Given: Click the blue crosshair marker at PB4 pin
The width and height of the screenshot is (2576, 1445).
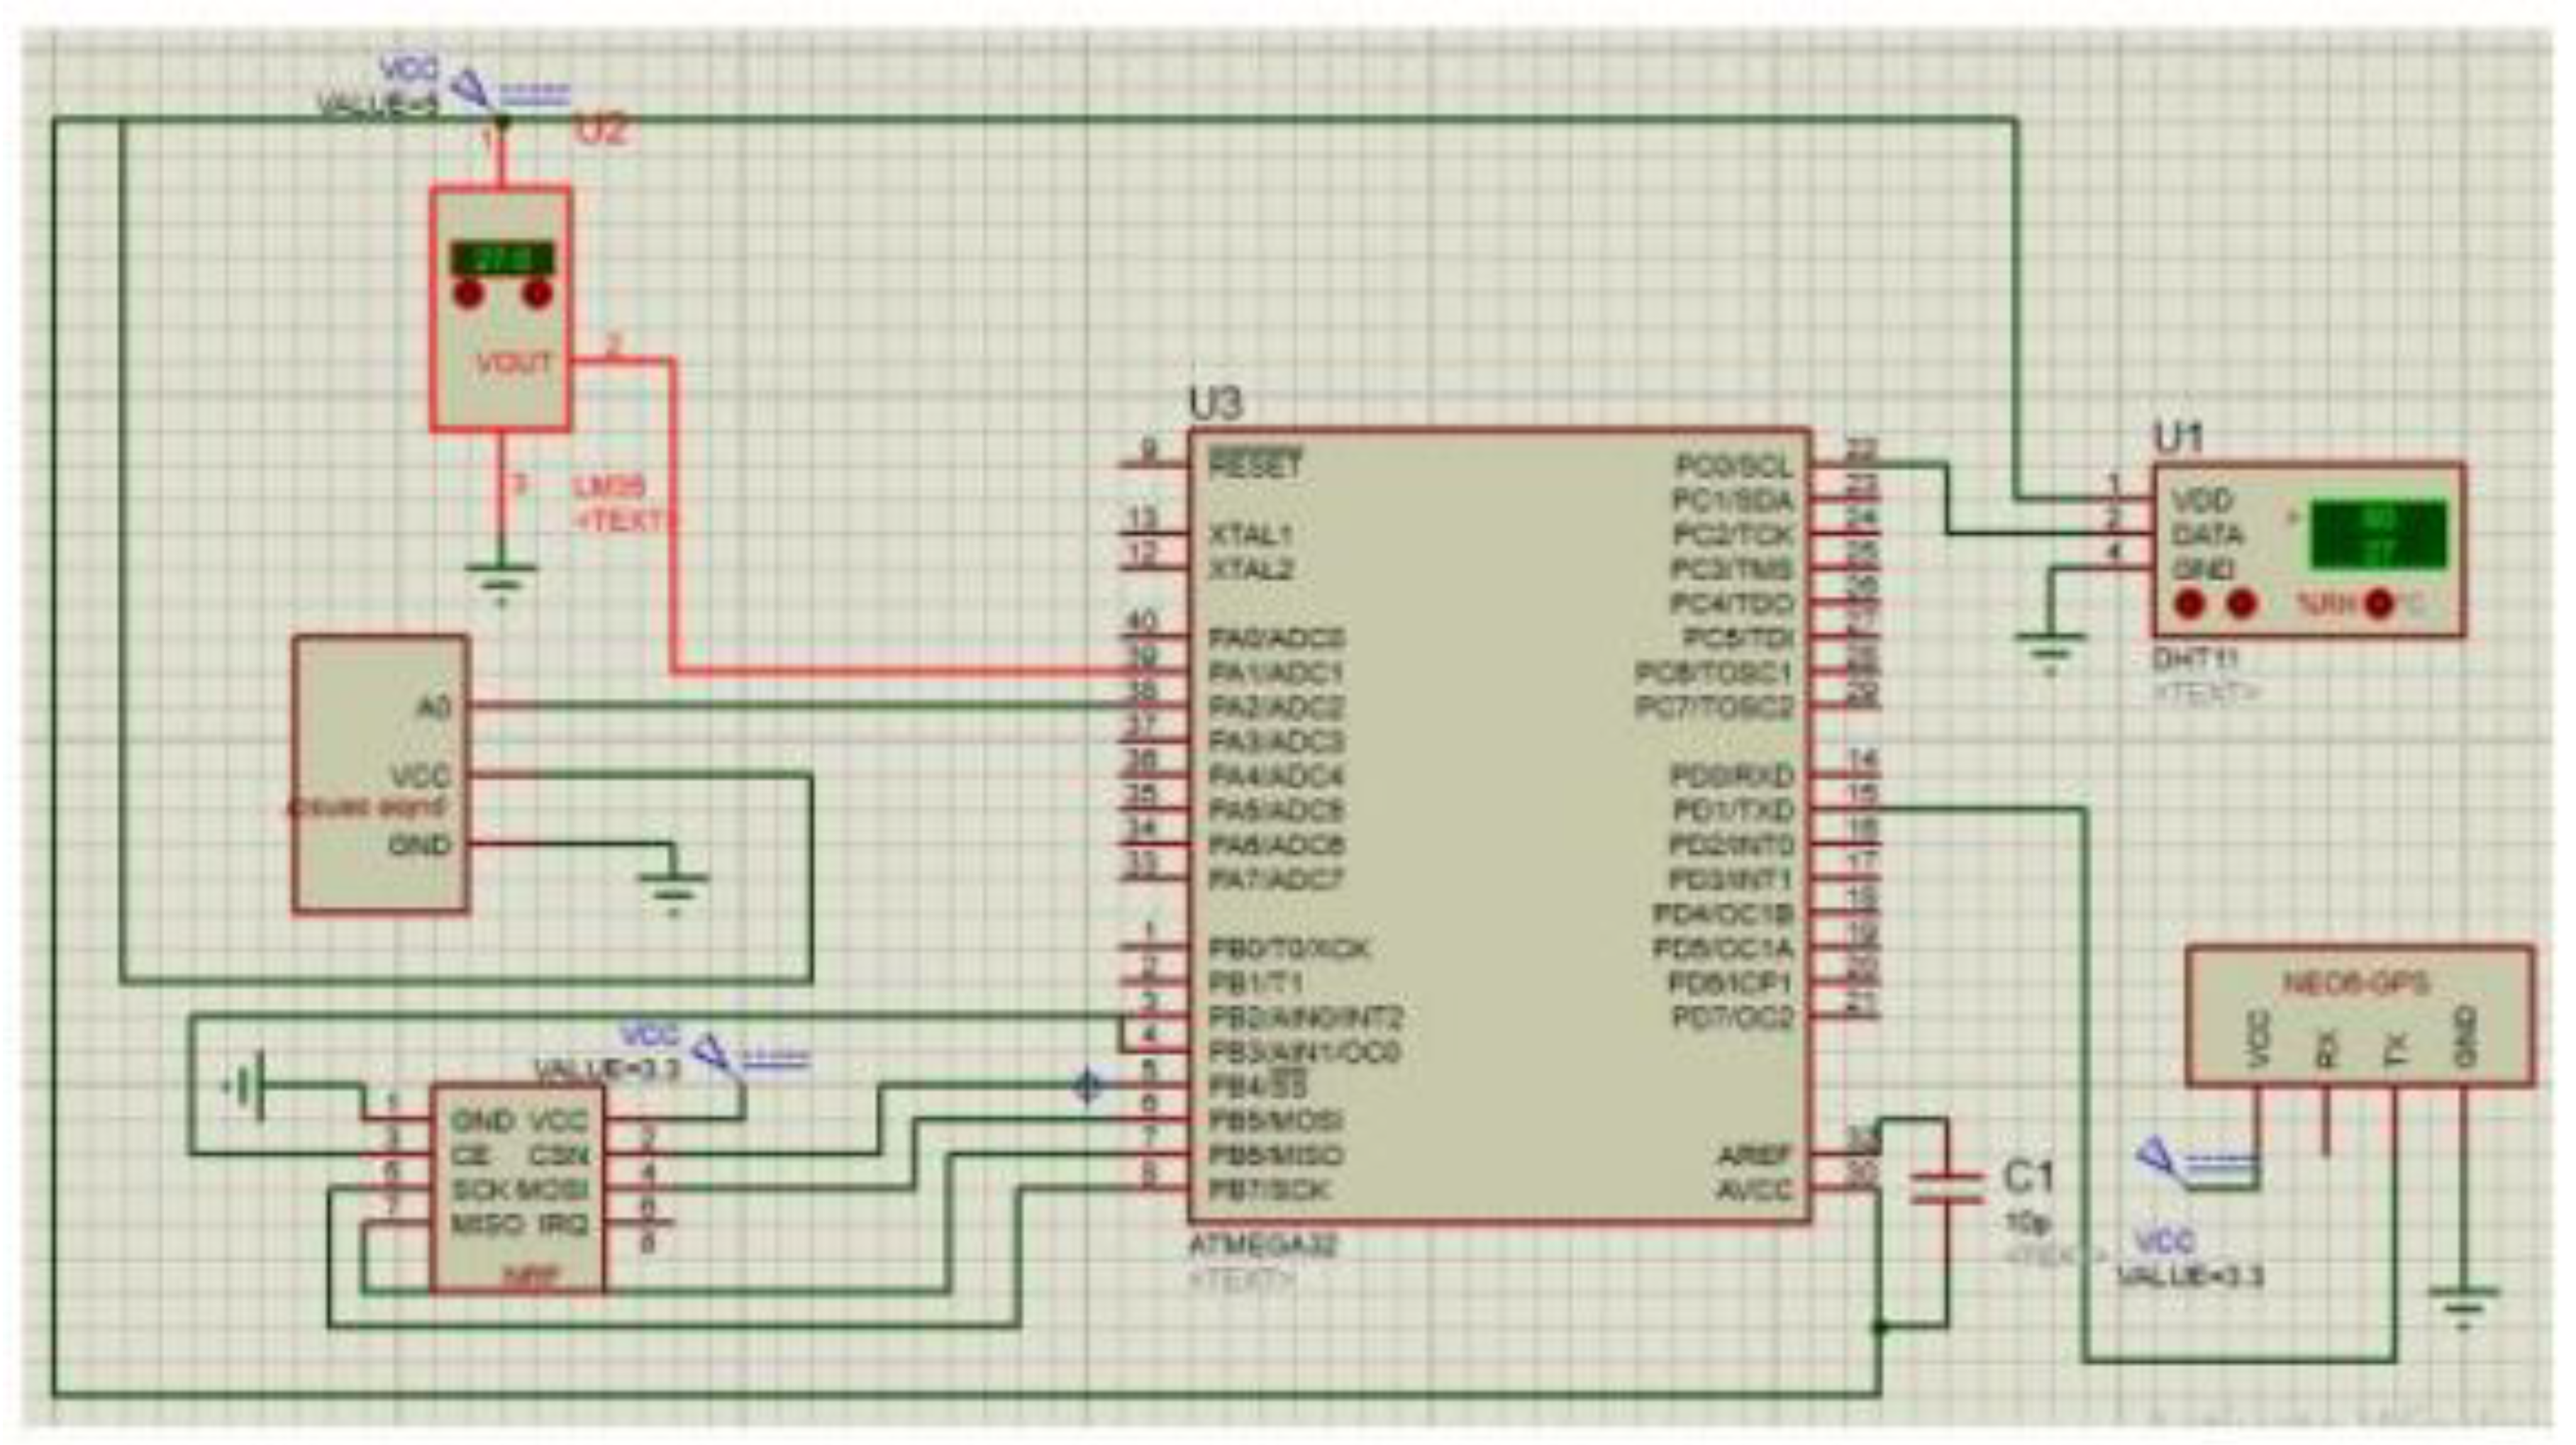Looking at the screenshot, I should click(1087, 1085).
